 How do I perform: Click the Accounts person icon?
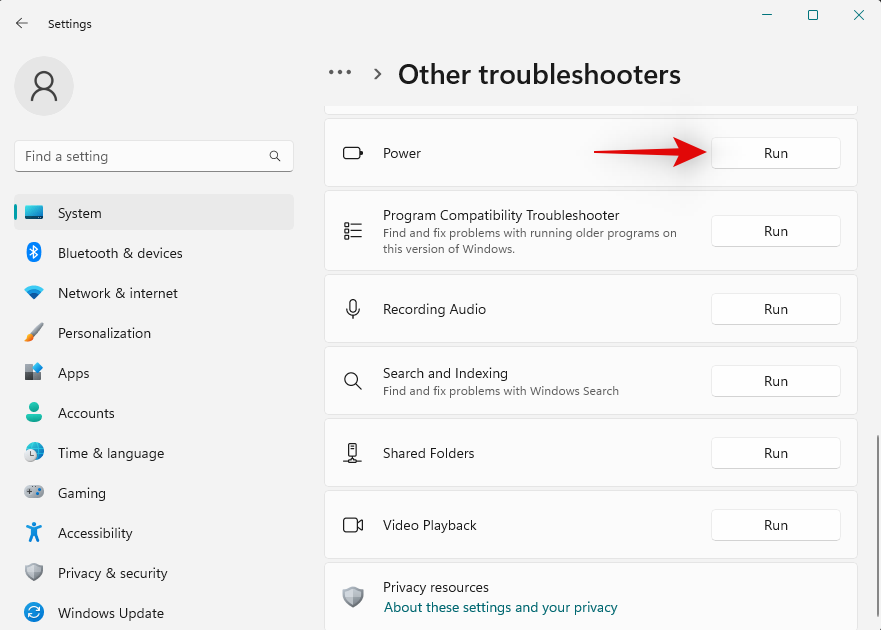pos(34,413)
